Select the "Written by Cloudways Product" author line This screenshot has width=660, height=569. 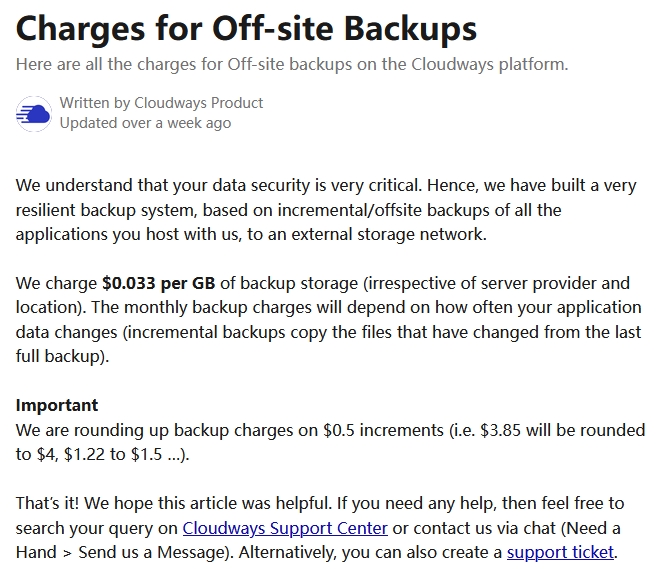161,102
